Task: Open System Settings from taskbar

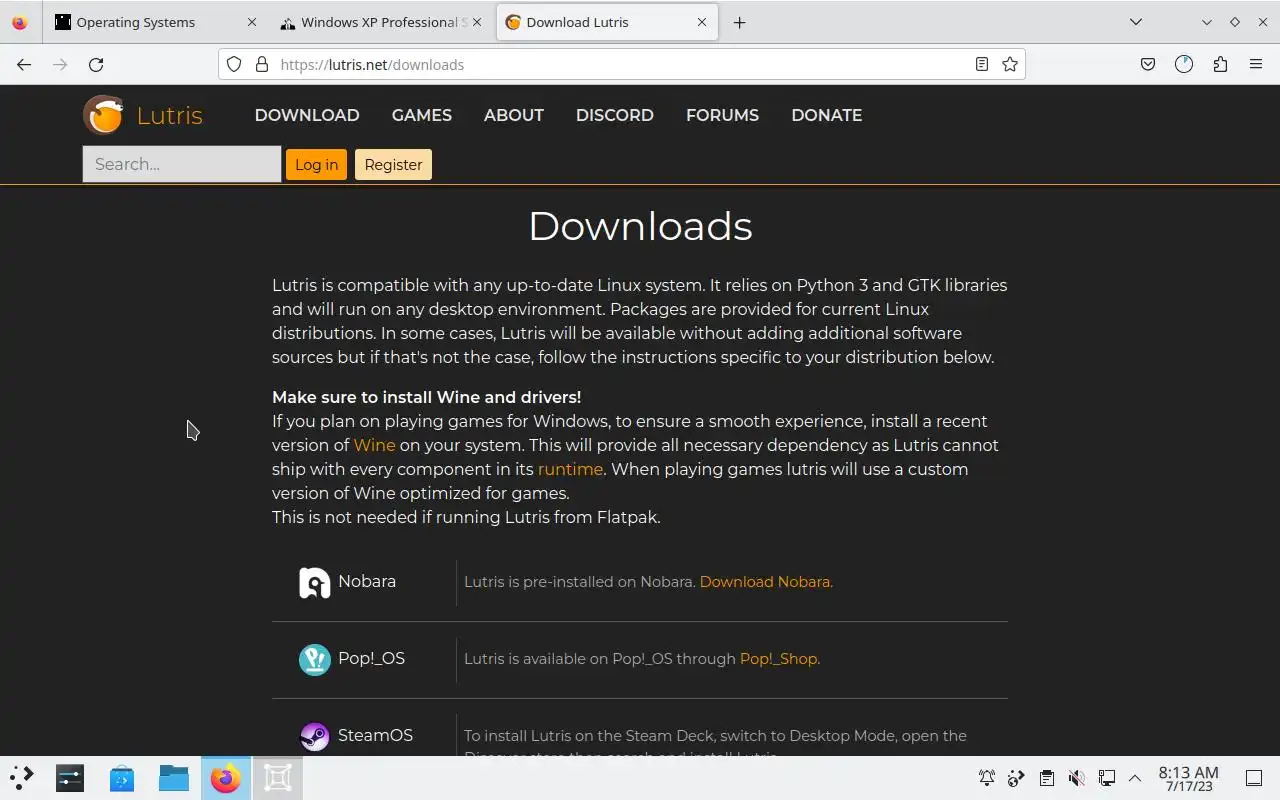Action: pos(70,778)
